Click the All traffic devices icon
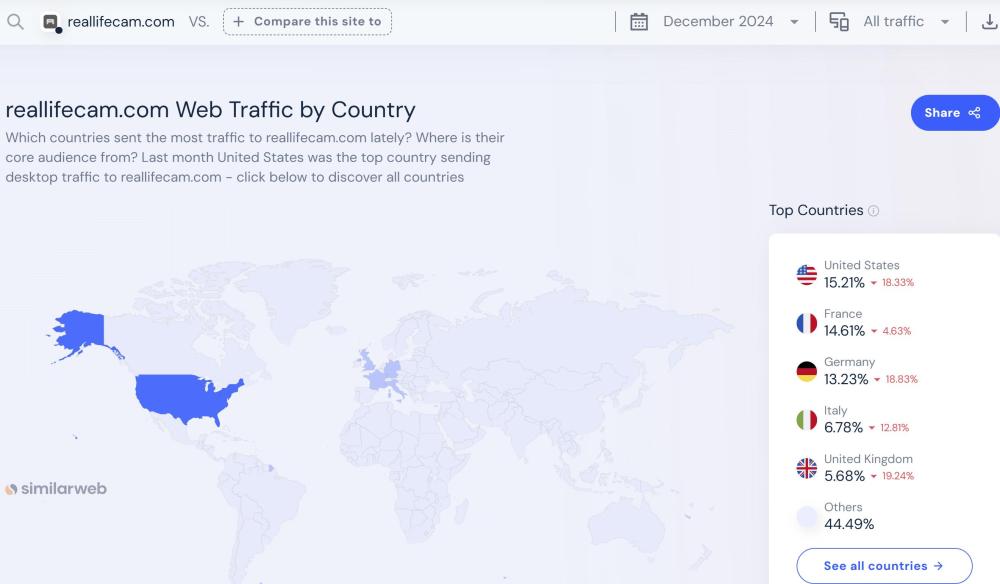This screenshot has height=584, width=1000. [839, 22]
